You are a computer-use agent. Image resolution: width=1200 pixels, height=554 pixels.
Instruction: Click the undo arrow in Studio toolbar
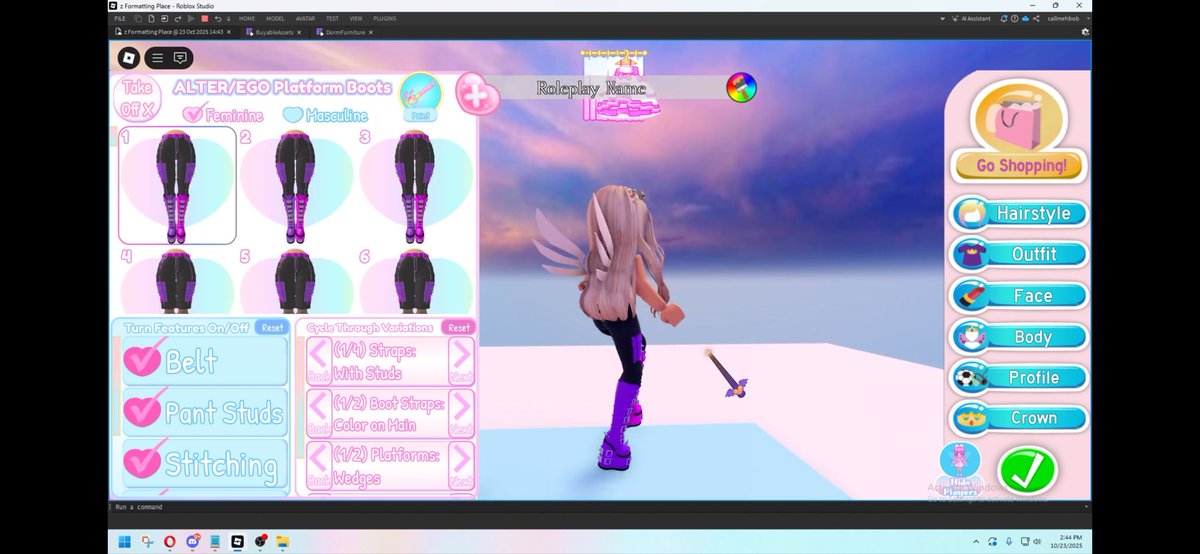218,19
